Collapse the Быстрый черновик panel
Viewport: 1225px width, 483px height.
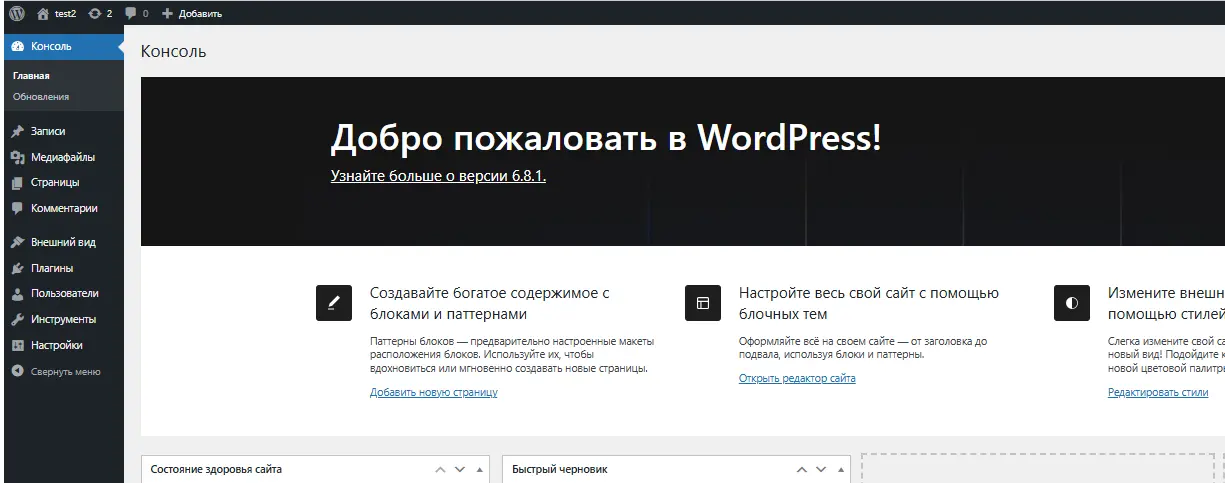(x=840, y=470)
